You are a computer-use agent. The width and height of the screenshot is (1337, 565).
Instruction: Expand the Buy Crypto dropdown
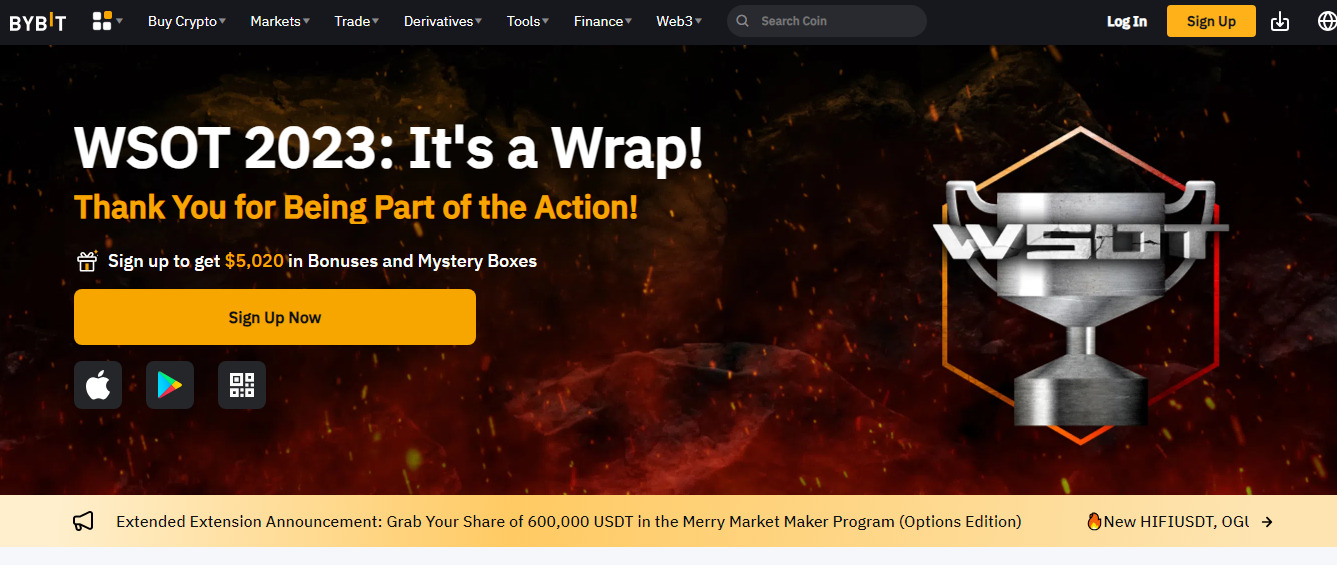coord(187,21)
